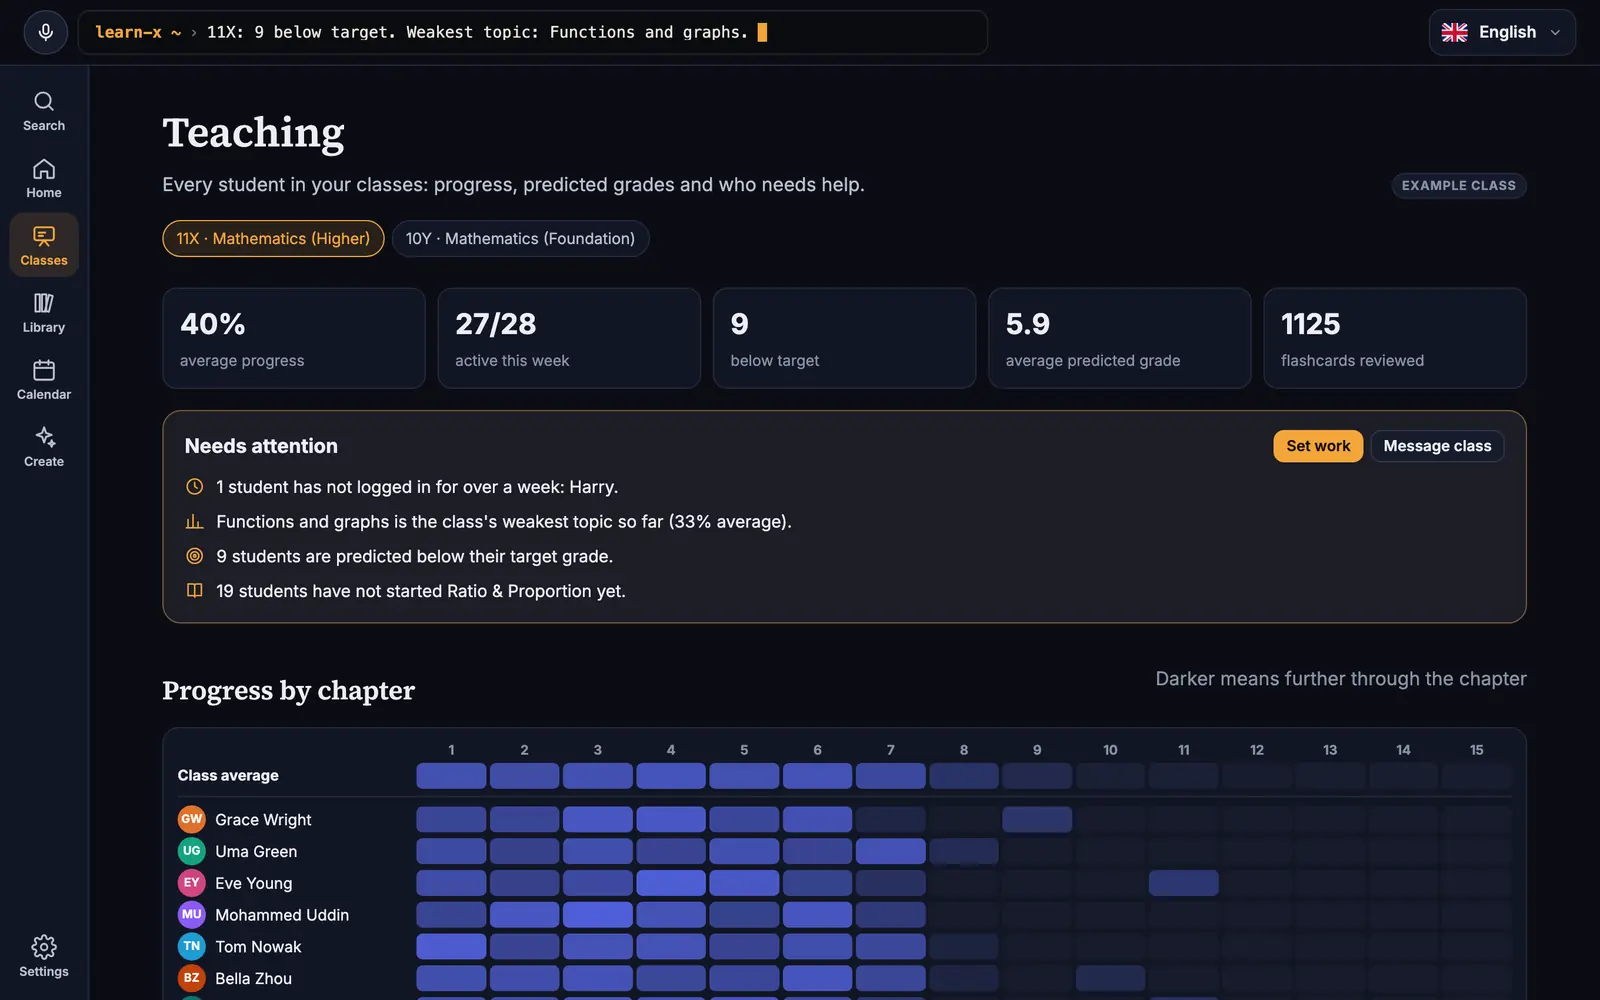
Task: Open the Calendar sidebar icon
Action: pos(44,380)
